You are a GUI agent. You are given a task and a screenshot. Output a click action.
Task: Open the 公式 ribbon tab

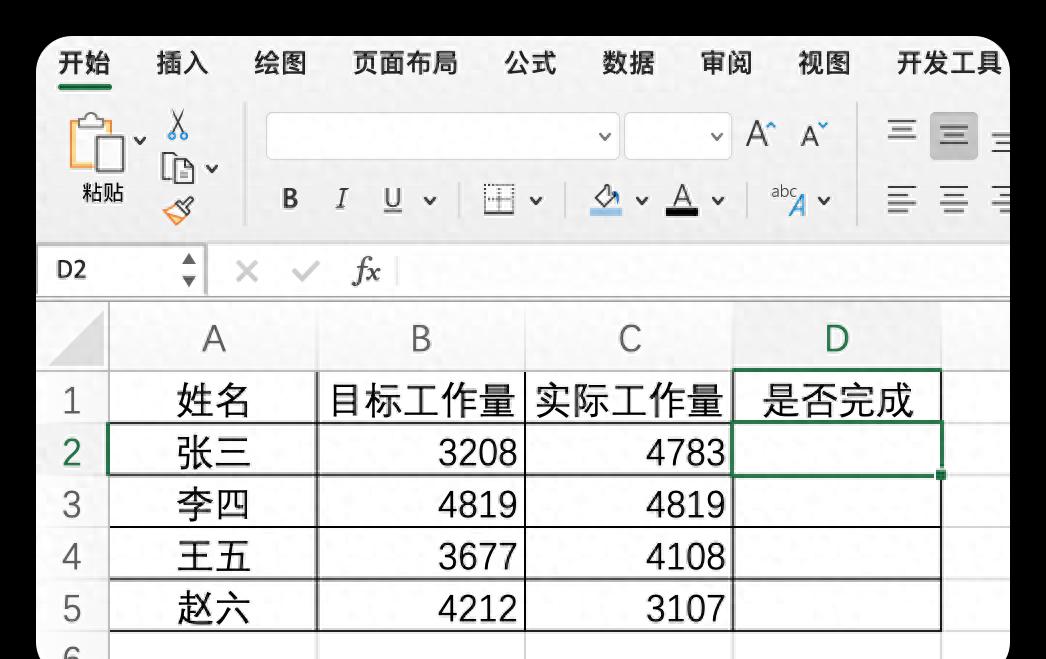pos(530,63)
